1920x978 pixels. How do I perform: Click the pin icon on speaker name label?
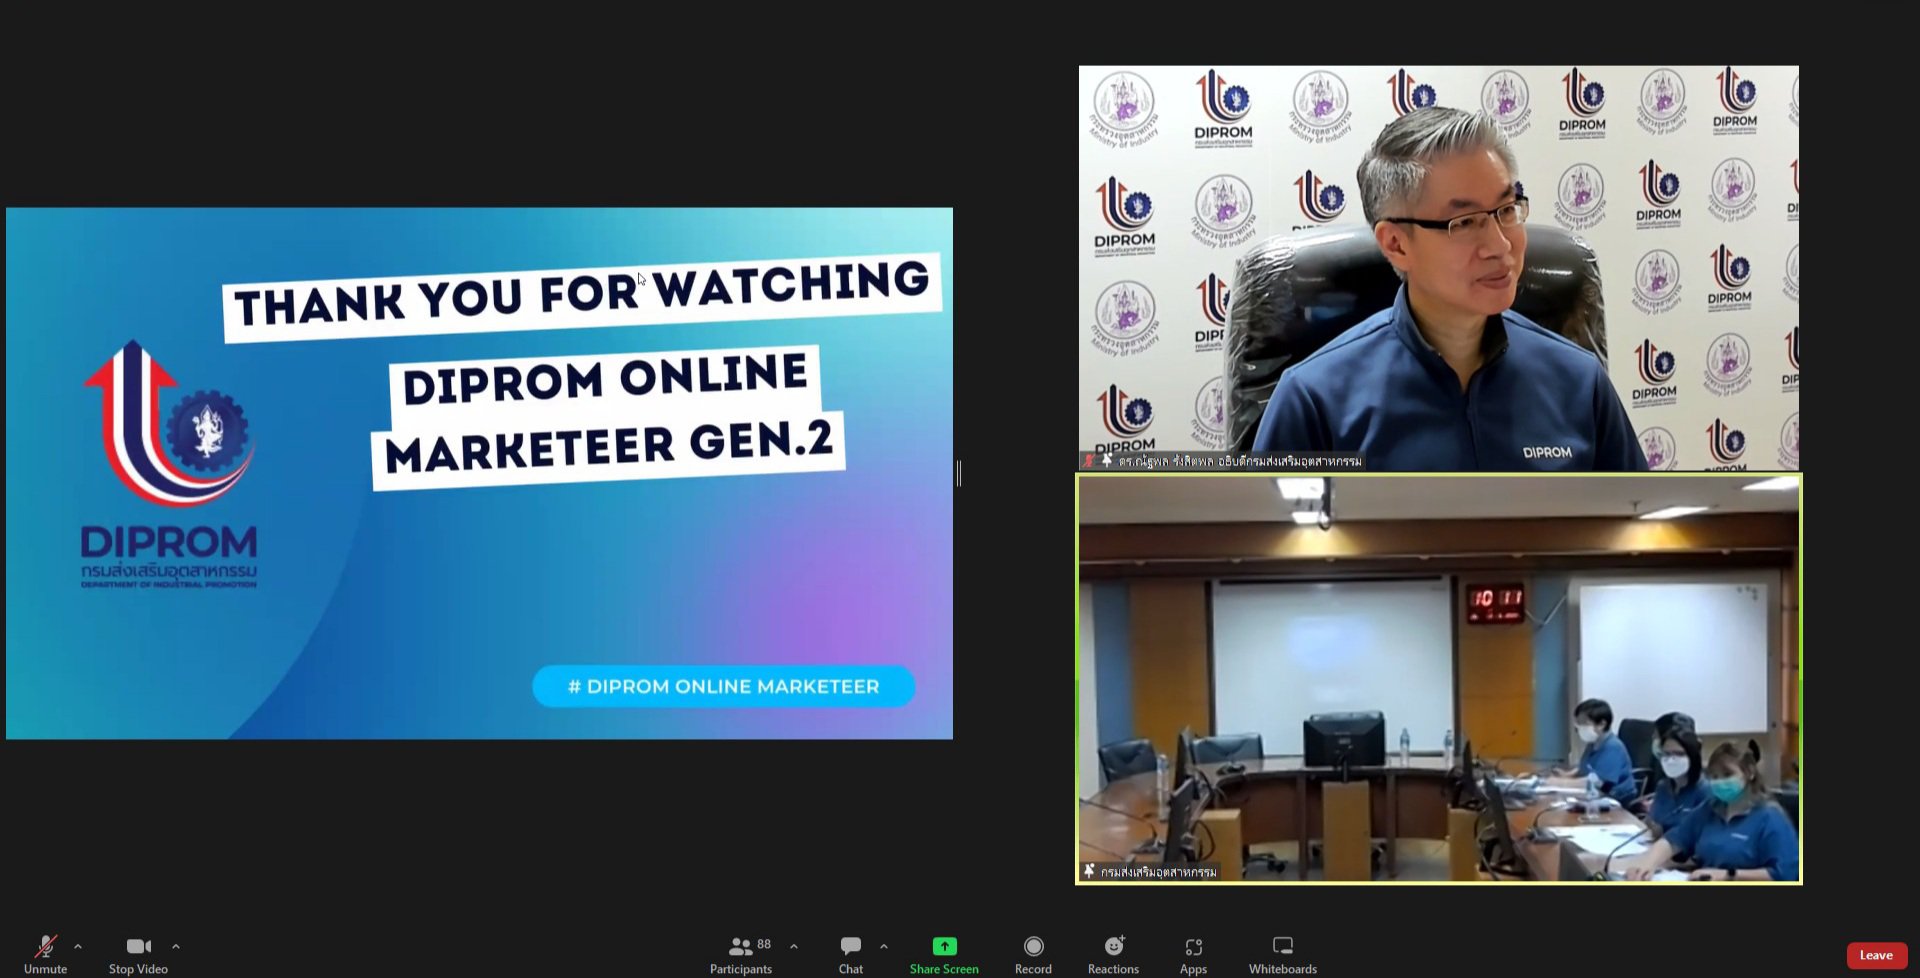coord(1107,461)
